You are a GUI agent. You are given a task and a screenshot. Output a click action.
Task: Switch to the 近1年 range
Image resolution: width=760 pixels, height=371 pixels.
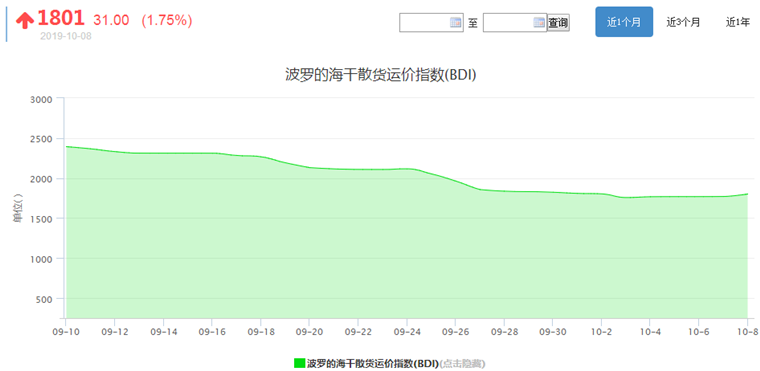point(738,22)
